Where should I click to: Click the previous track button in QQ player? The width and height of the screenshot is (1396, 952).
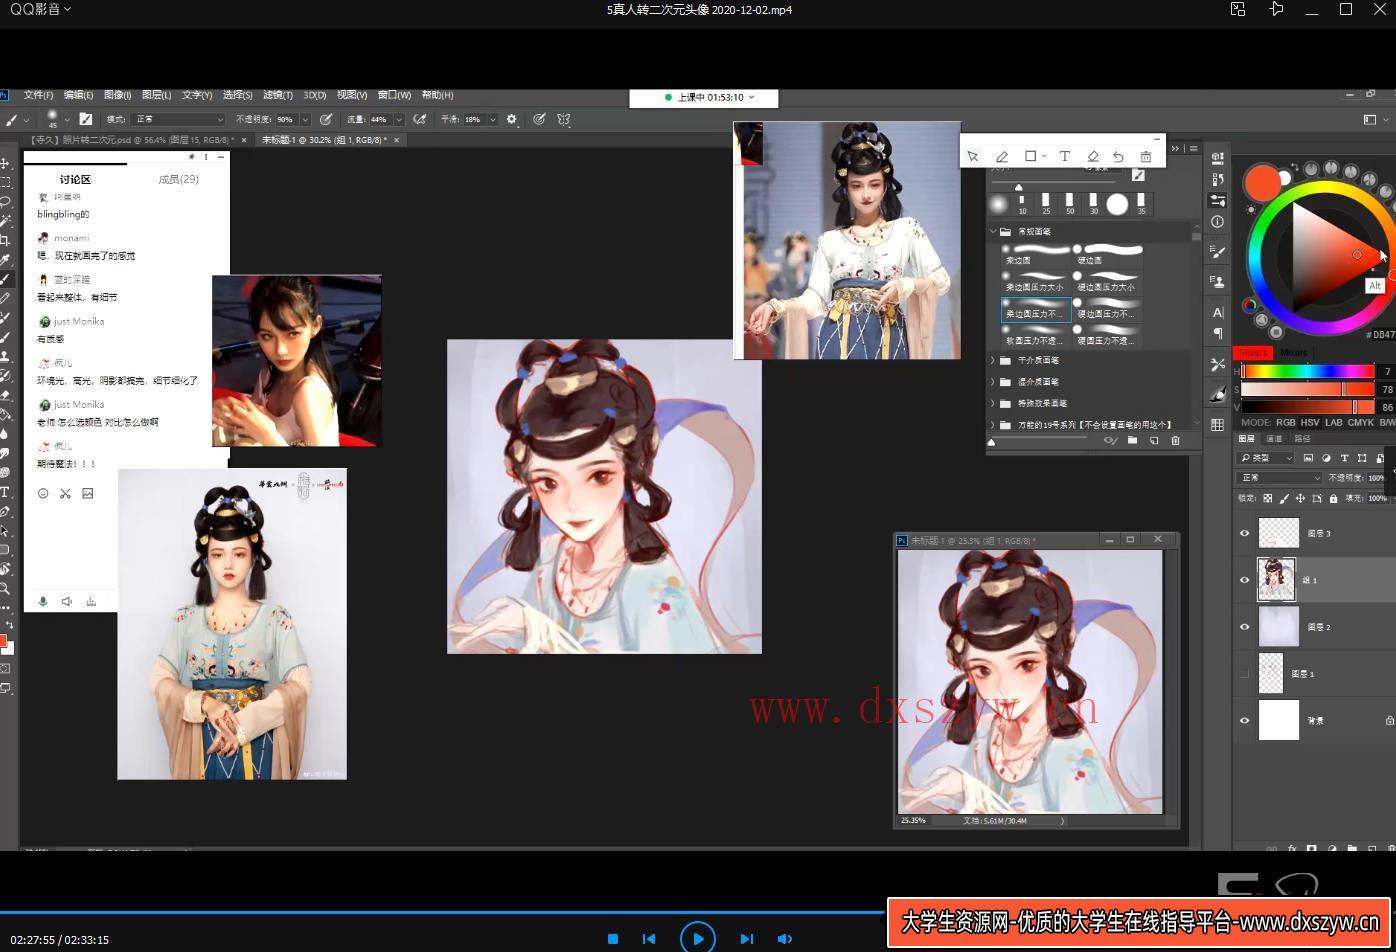(x=649, y=938)
